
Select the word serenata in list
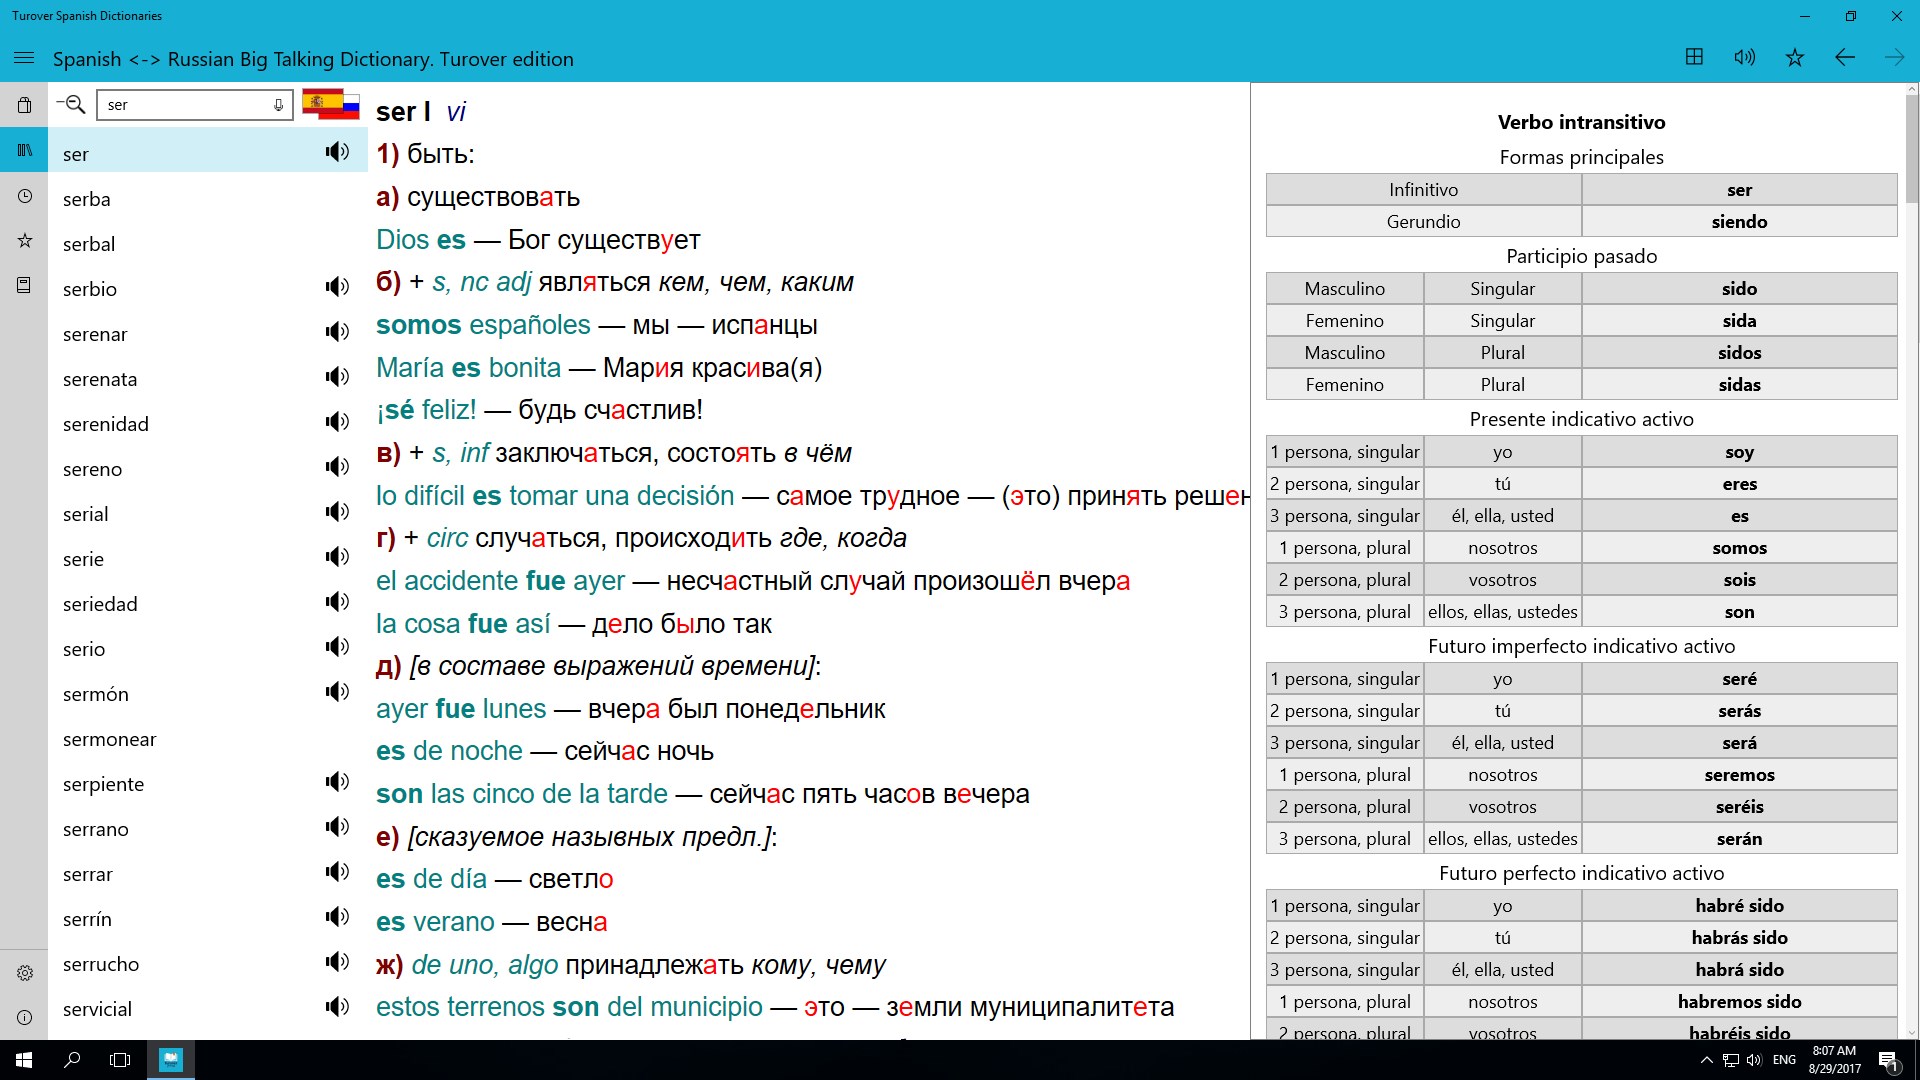(x=100, y=379)
